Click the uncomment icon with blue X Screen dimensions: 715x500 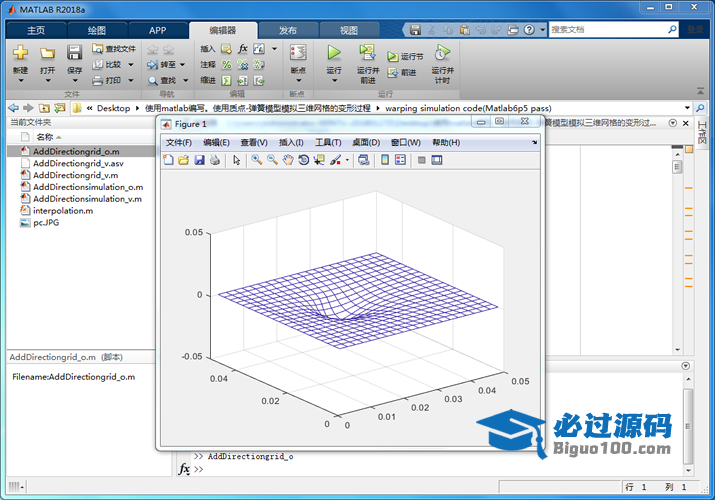pyautogui.click(x=243, y=65)
